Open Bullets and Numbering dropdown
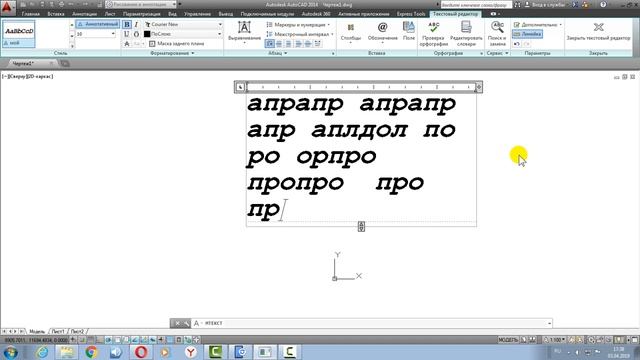 [x=298, y=25]
